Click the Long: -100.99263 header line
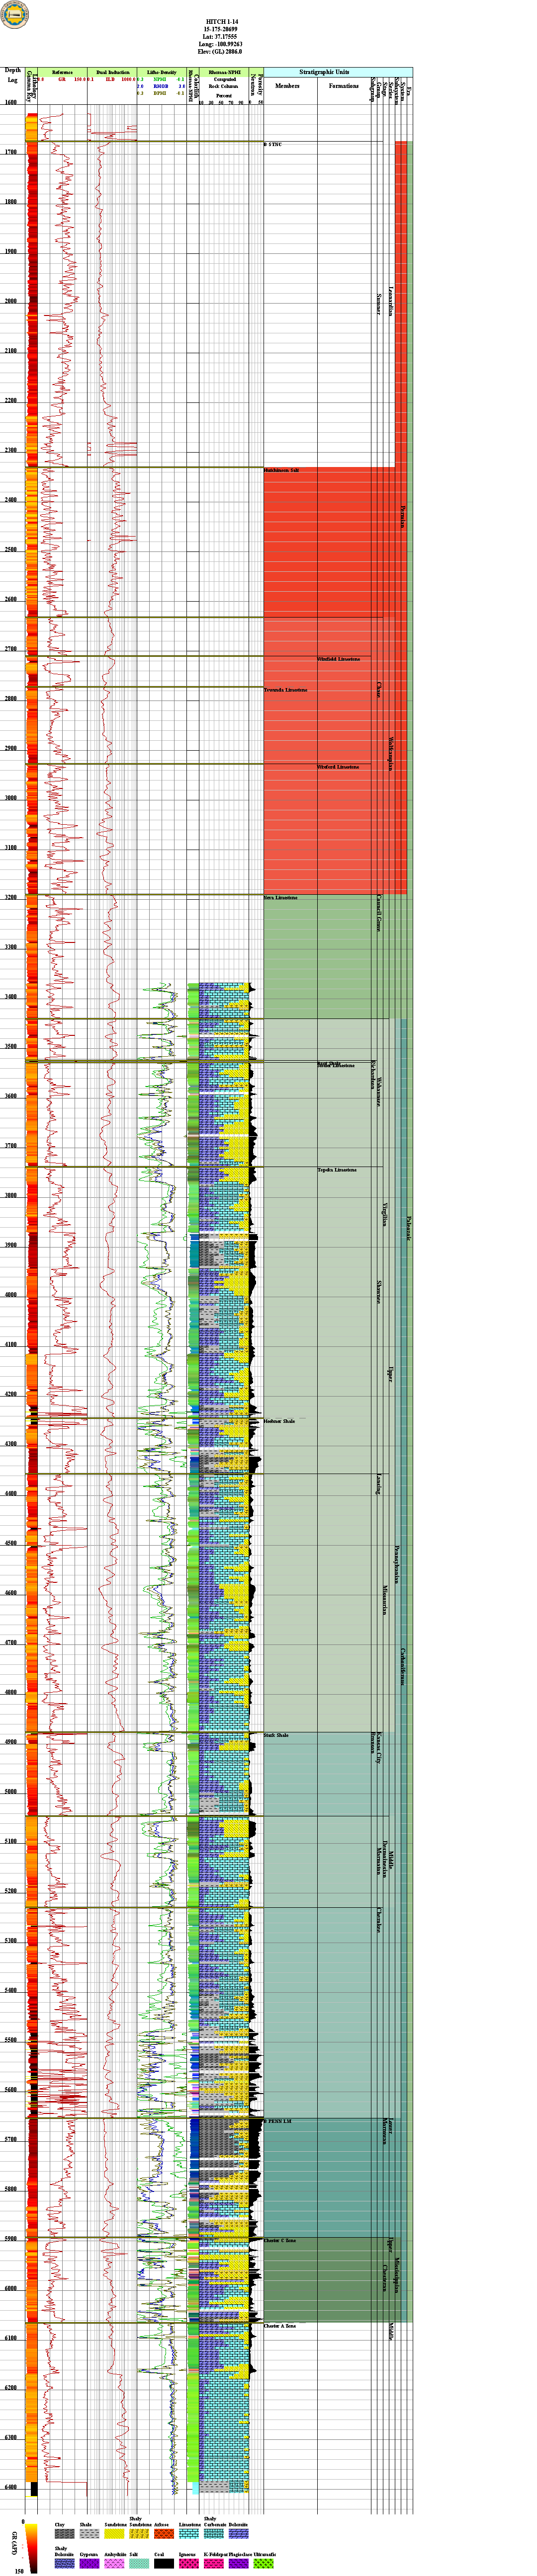 [x=221, y=44]
